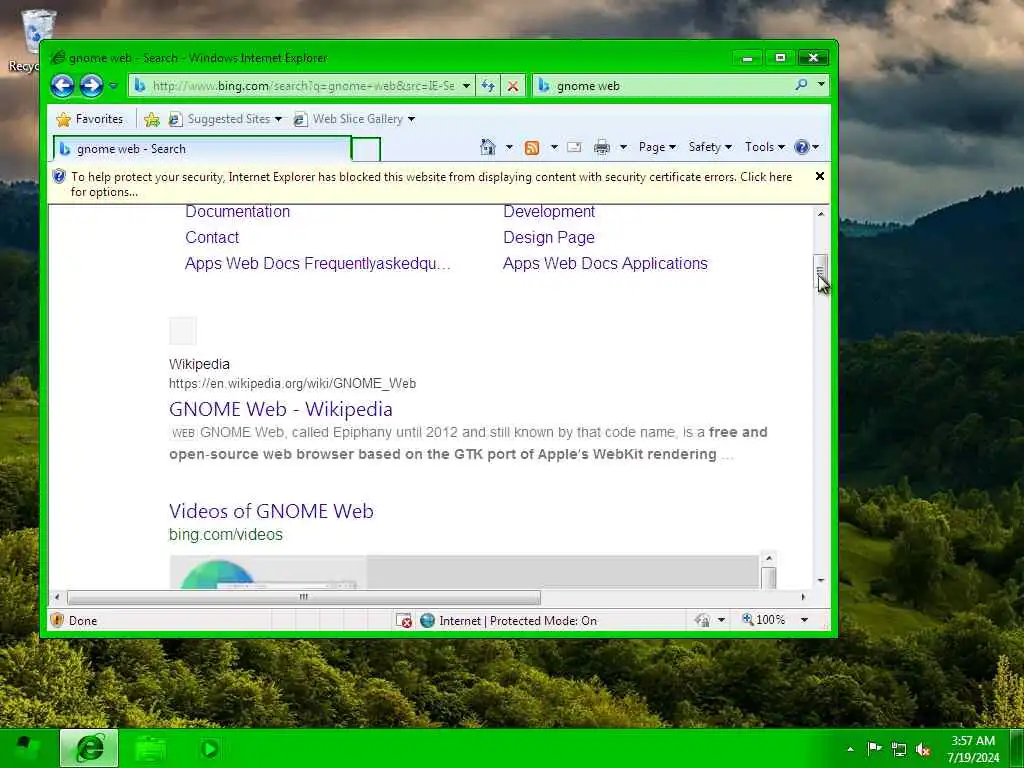
Task: Open the Safety menu
Action: click(710, 147)
